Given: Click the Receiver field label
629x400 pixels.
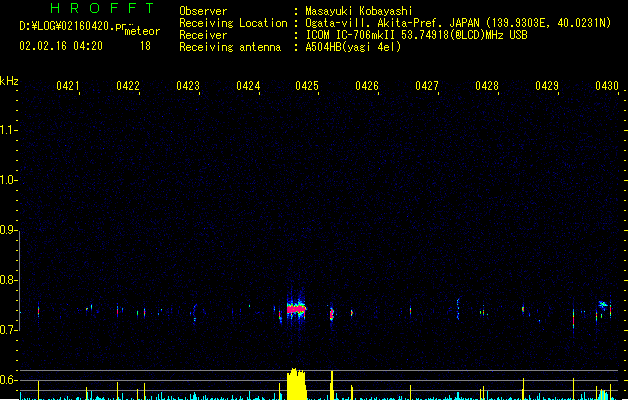Looking at the screenshot, I should [203, 35].
